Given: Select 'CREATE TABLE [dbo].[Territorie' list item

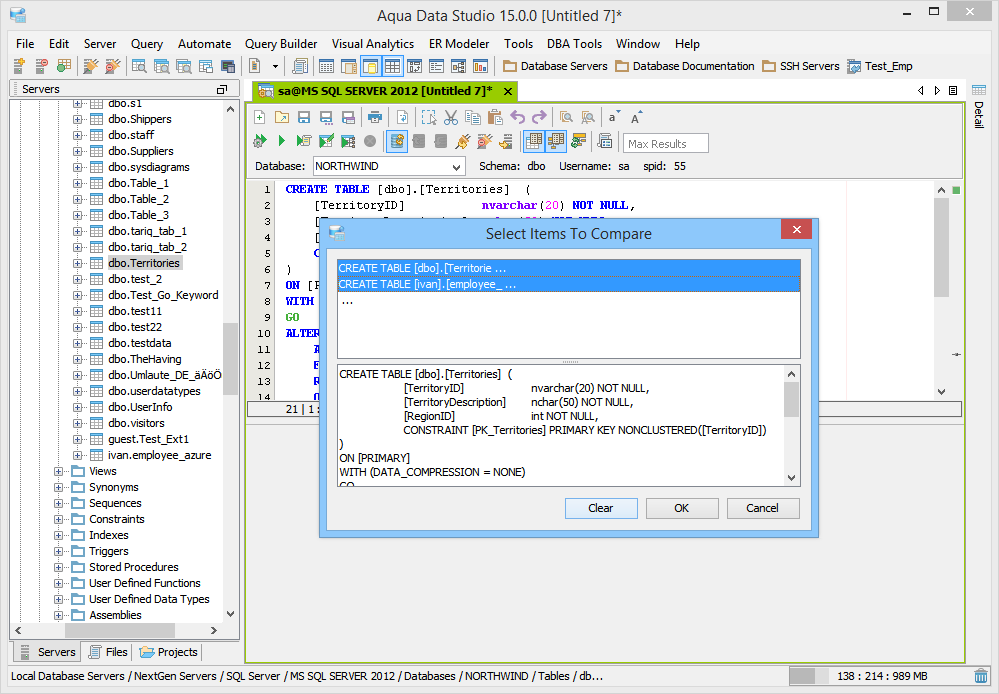Looking at the screenshot, I should 568,268.
